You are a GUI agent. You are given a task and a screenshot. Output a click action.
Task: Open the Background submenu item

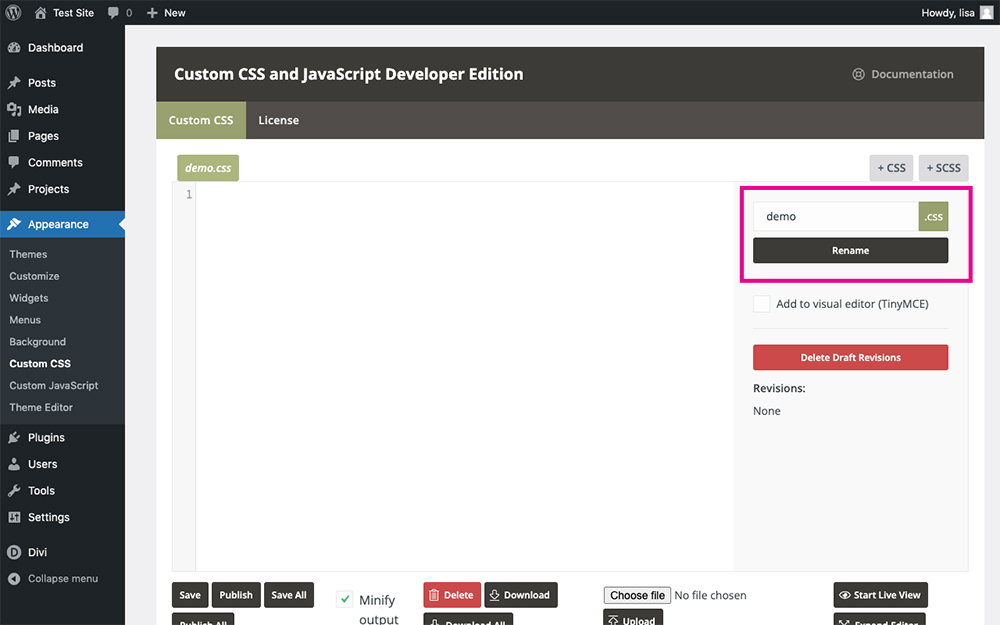pos(38,342)
